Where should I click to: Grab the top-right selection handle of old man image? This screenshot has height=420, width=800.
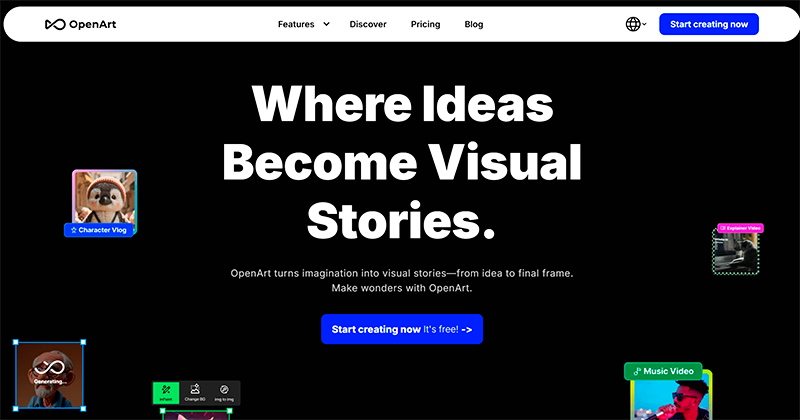pos(83,342)
